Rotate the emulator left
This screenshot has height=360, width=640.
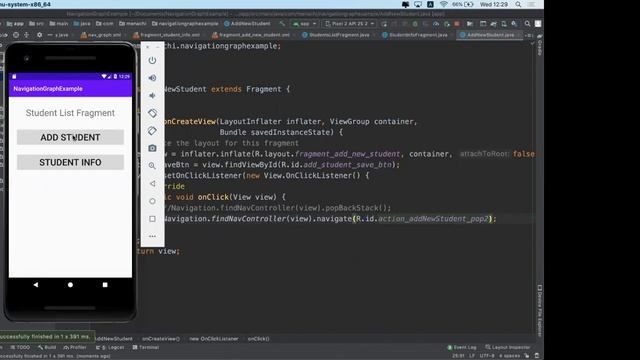[152, 113]
